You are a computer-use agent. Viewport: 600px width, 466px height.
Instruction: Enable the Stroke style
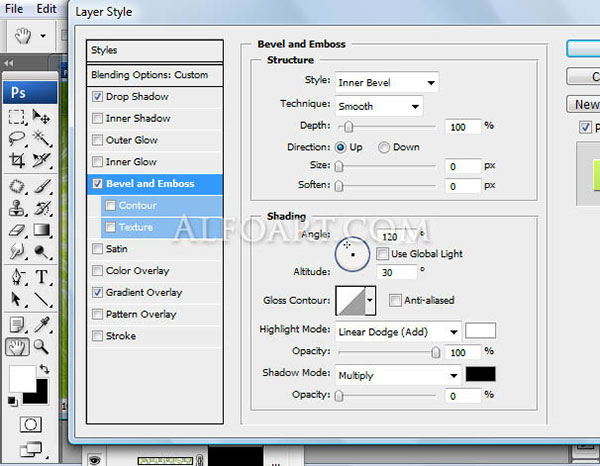98,336
